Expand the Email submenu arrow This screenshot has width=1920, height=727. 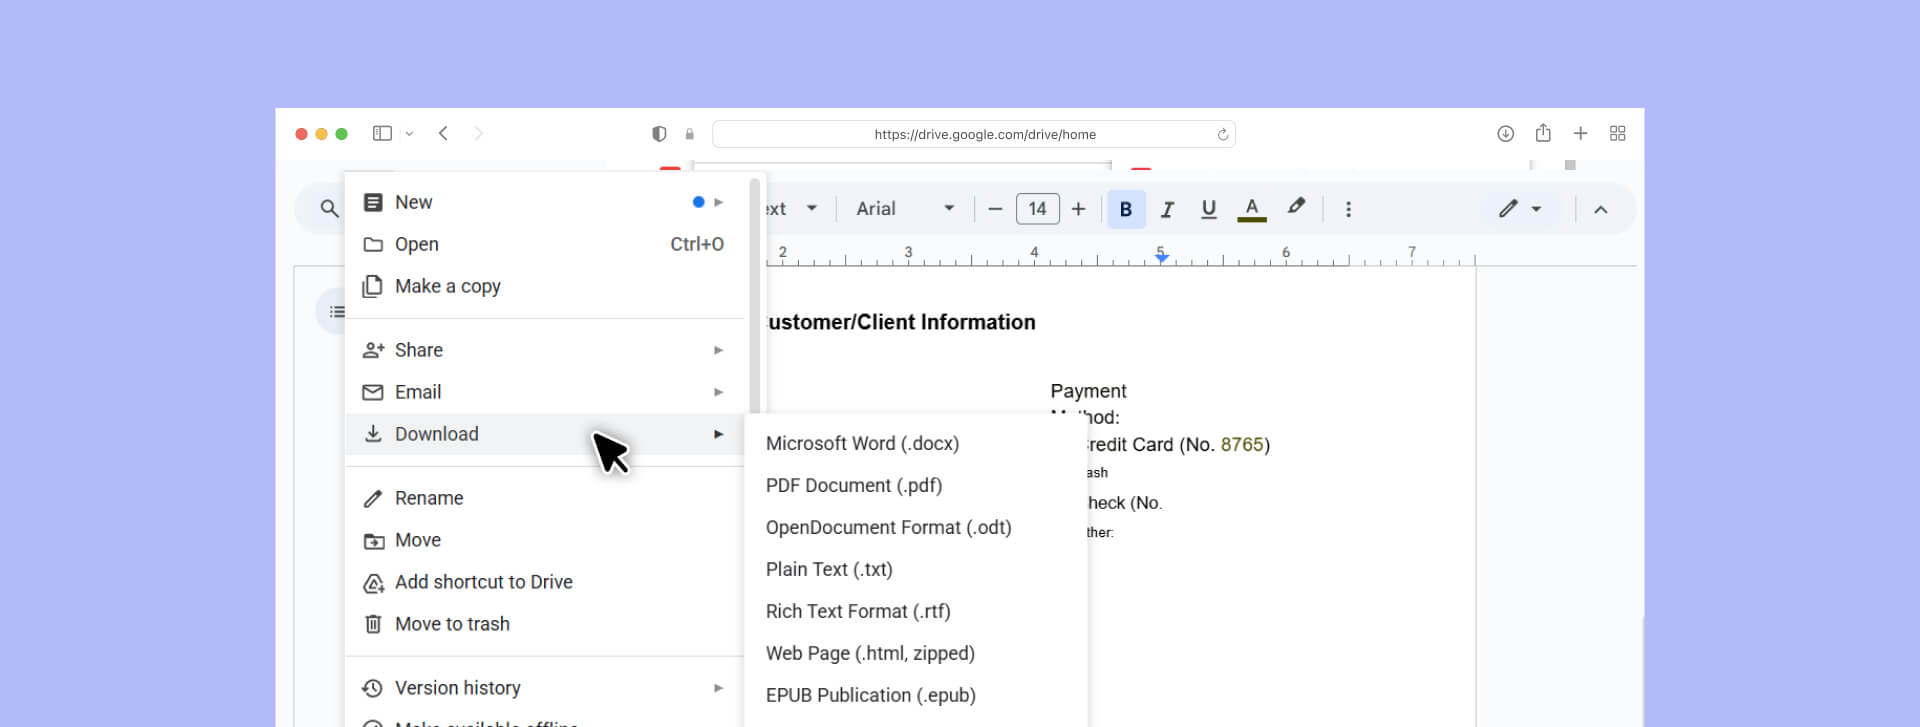coord(718,392)
